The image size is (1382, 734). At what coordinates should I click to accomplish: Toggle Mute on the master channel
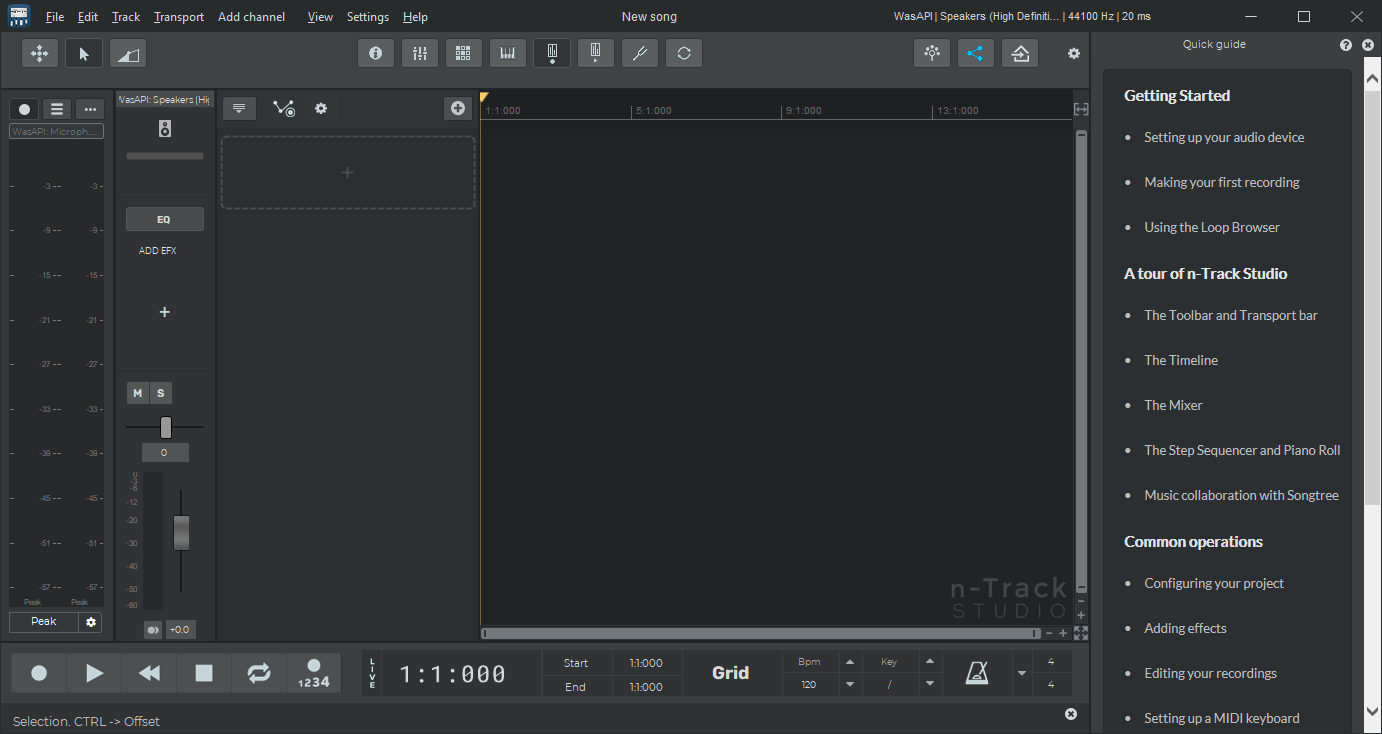pos(138,394)
